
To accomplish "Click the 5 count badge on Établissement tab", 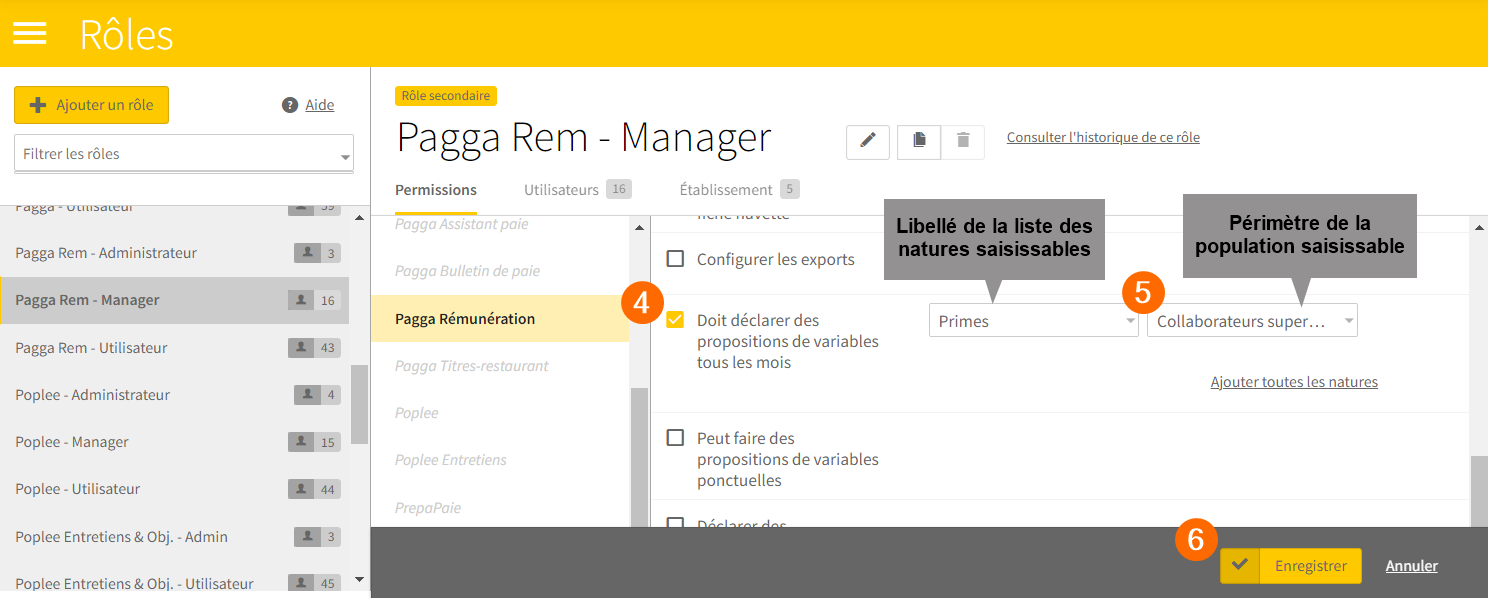I will [790, 189].
